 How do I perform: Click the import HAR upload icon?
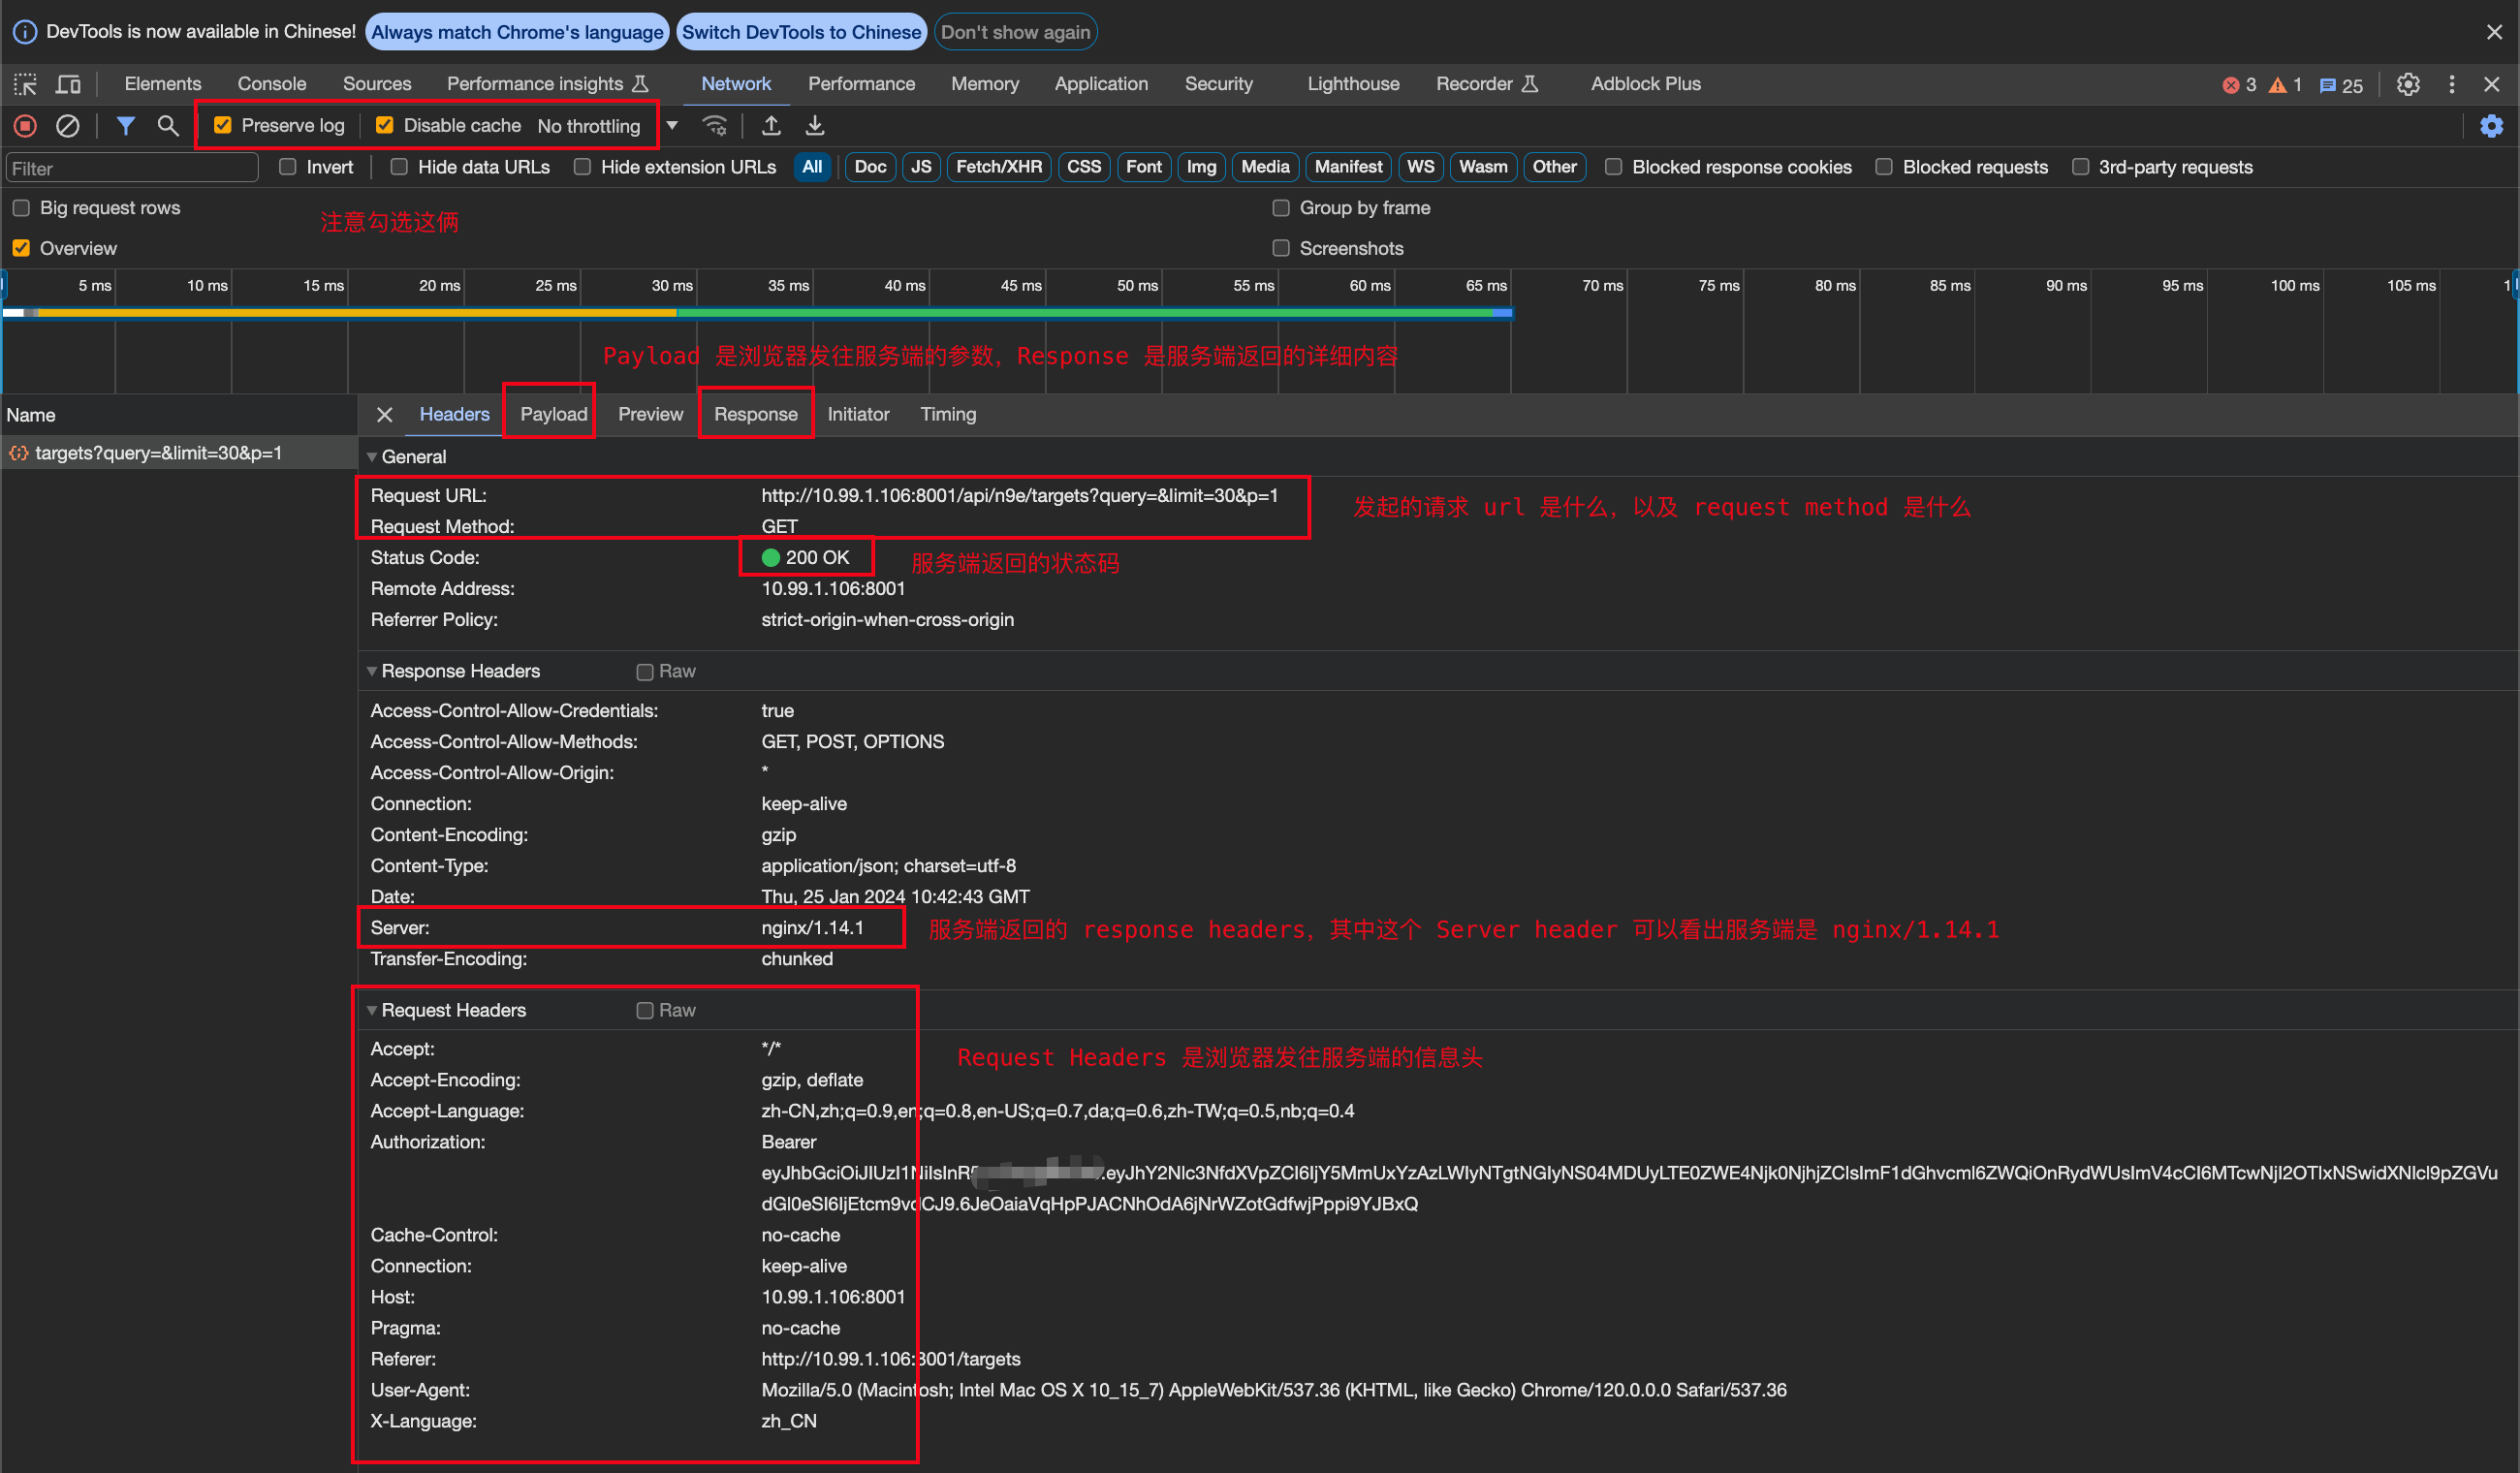[771, 126]
